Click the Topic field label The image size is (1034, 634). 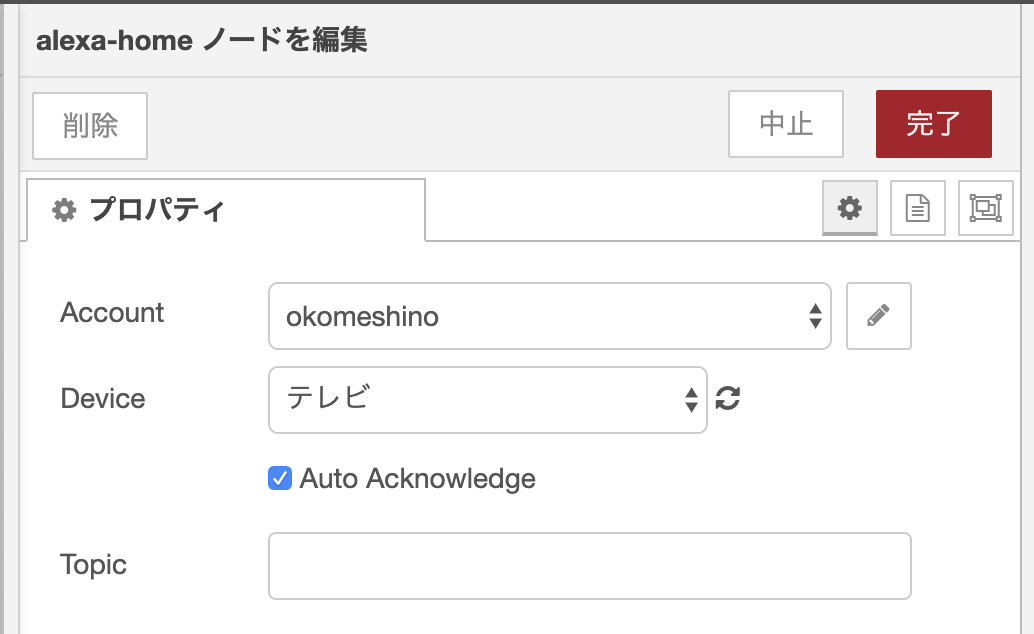click(93, 565)
